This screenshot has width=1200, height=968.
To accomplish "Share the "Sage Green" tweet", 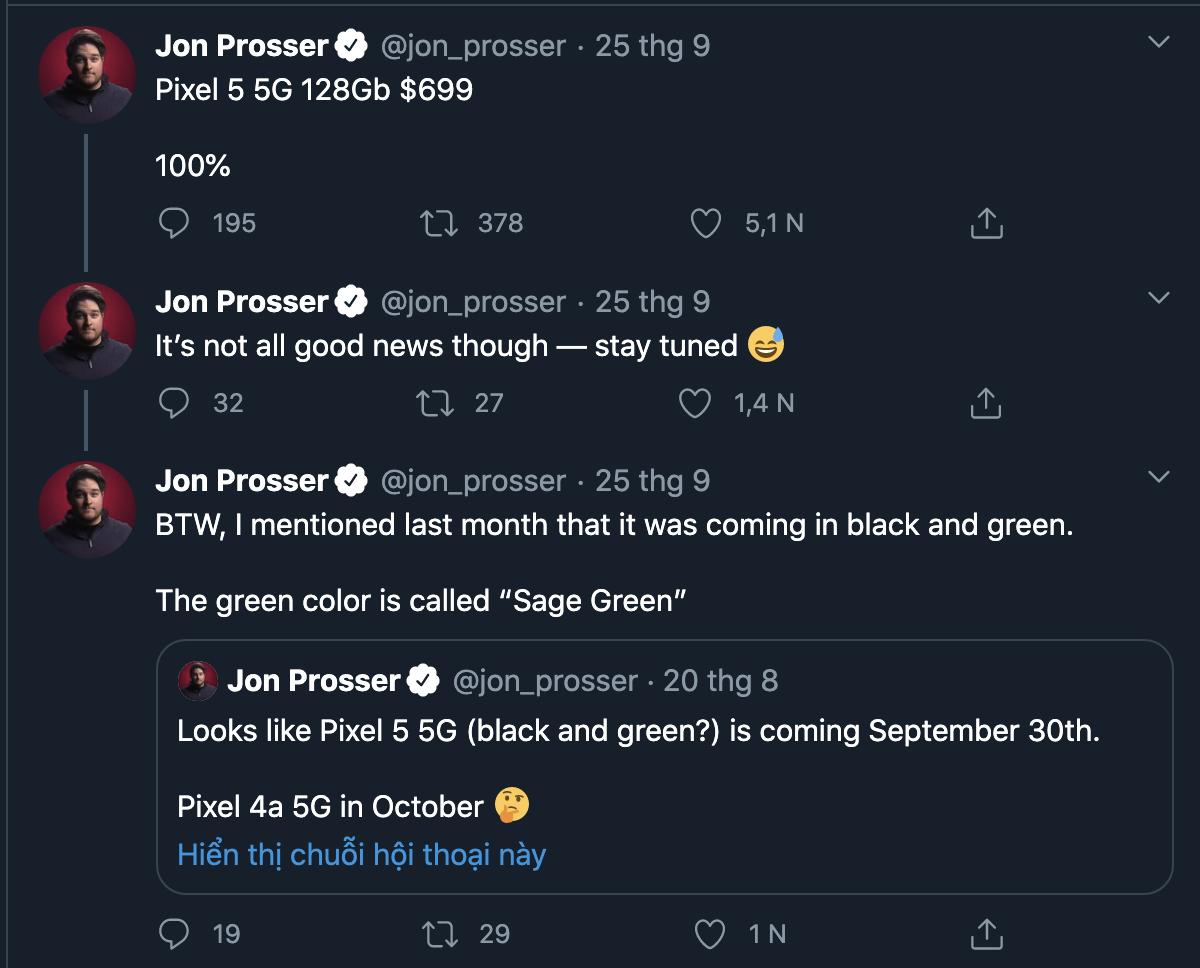I will click(x=986, y=934).
